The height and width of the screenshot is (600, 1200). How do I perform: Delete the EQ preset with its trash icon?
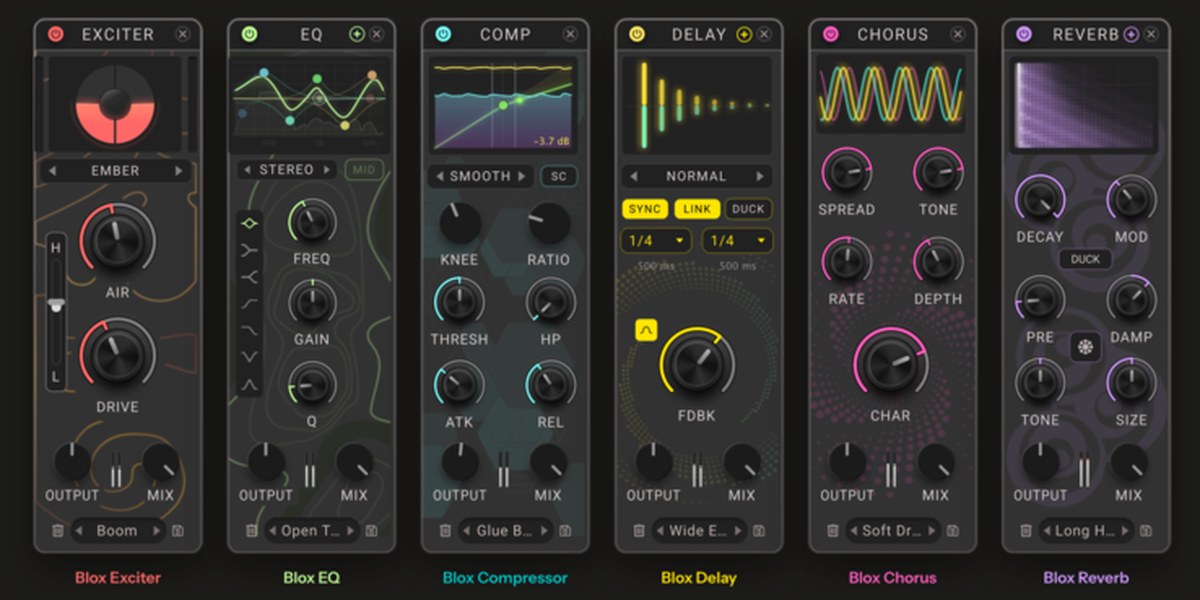point(251,531)
